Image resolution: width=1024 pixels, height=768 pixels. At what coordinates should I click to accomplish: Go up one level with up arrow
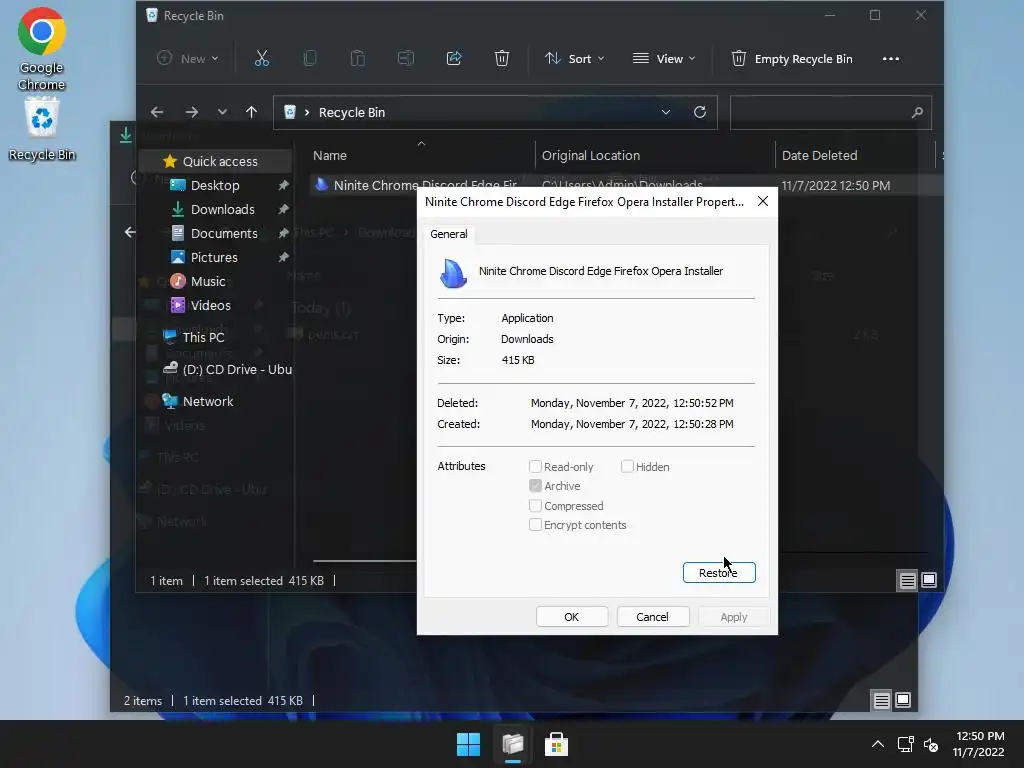pos(251,112)
